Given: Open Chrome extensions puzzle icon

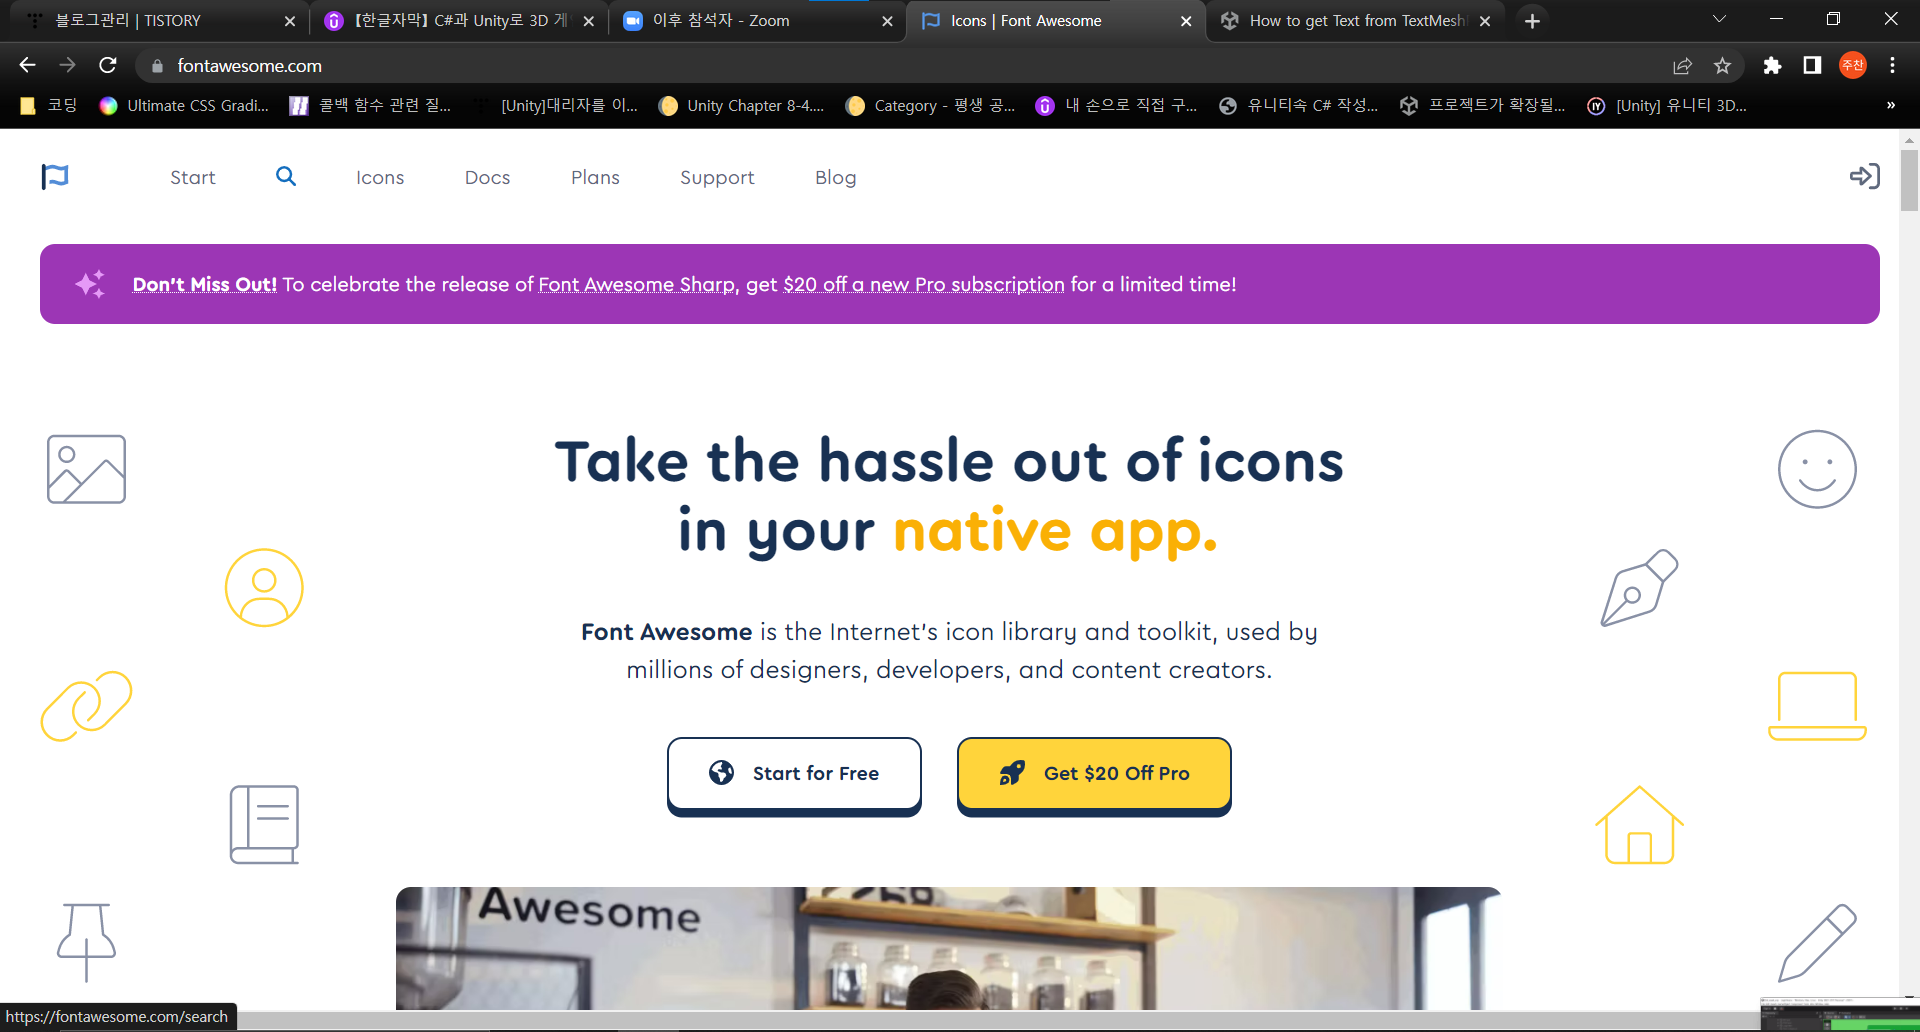Looking at the screenshot, I should coord(1772,66).
